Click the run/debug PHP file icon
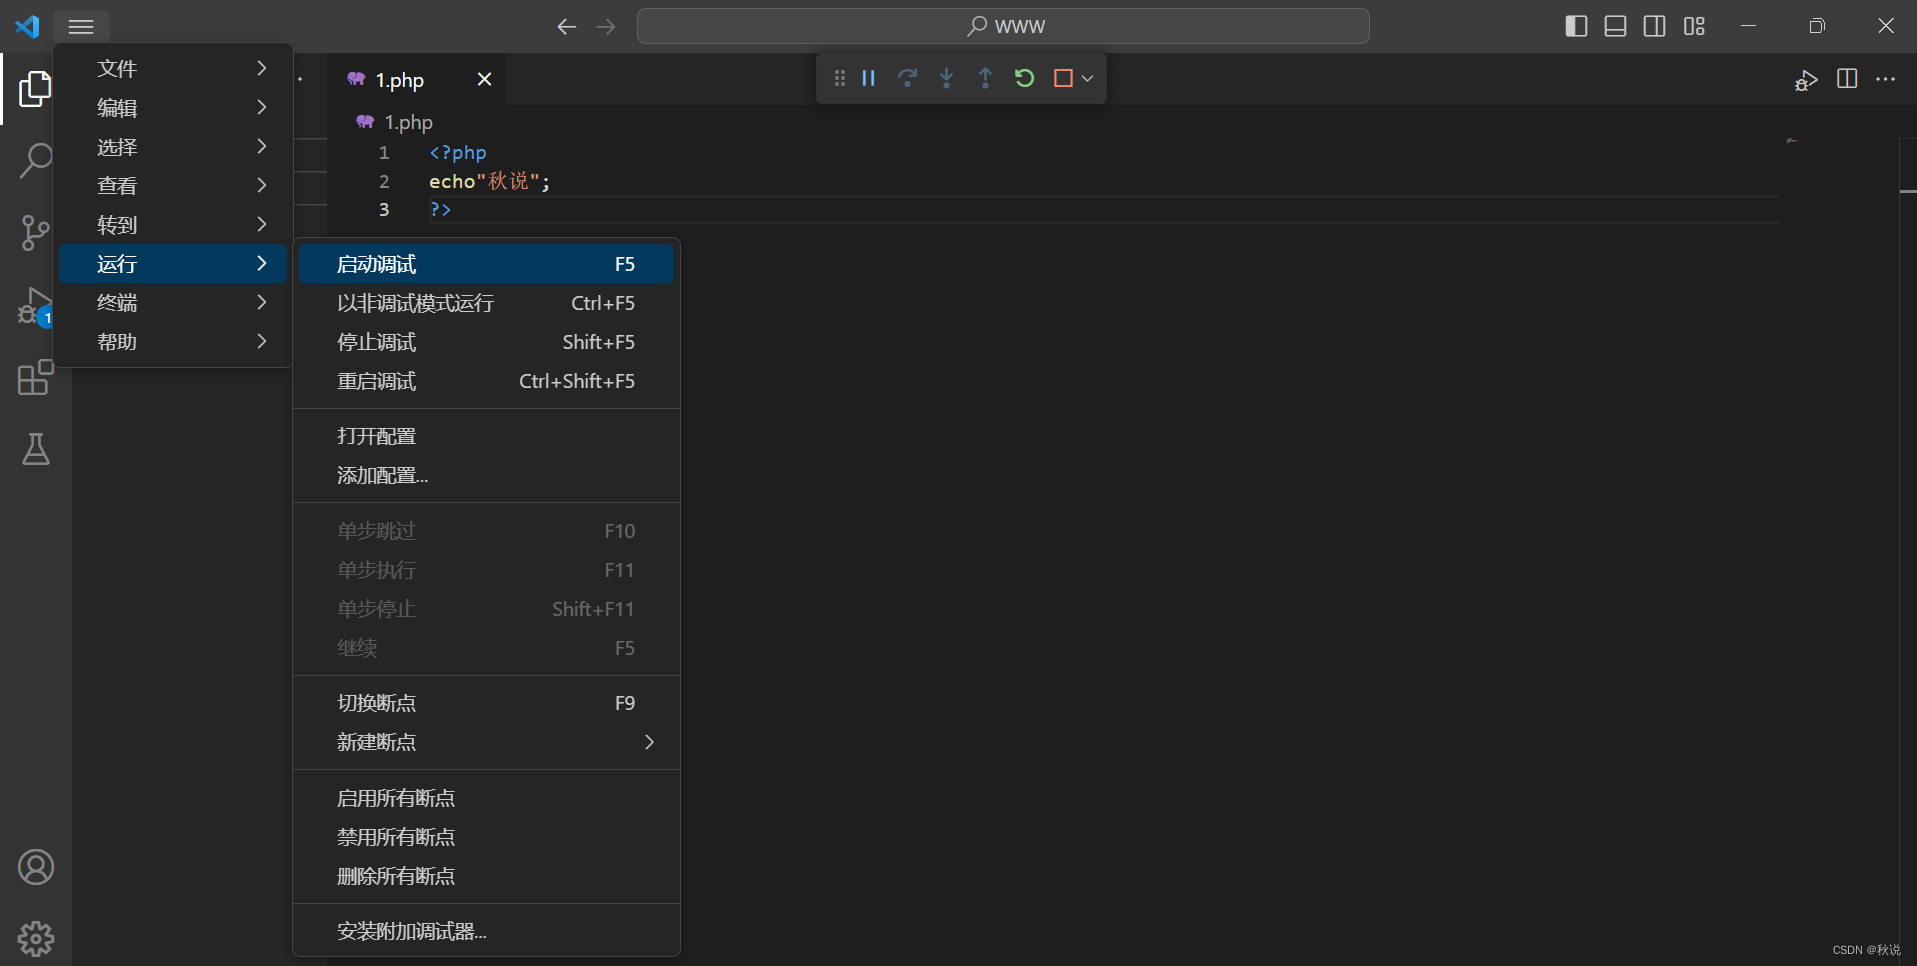 1806,80
